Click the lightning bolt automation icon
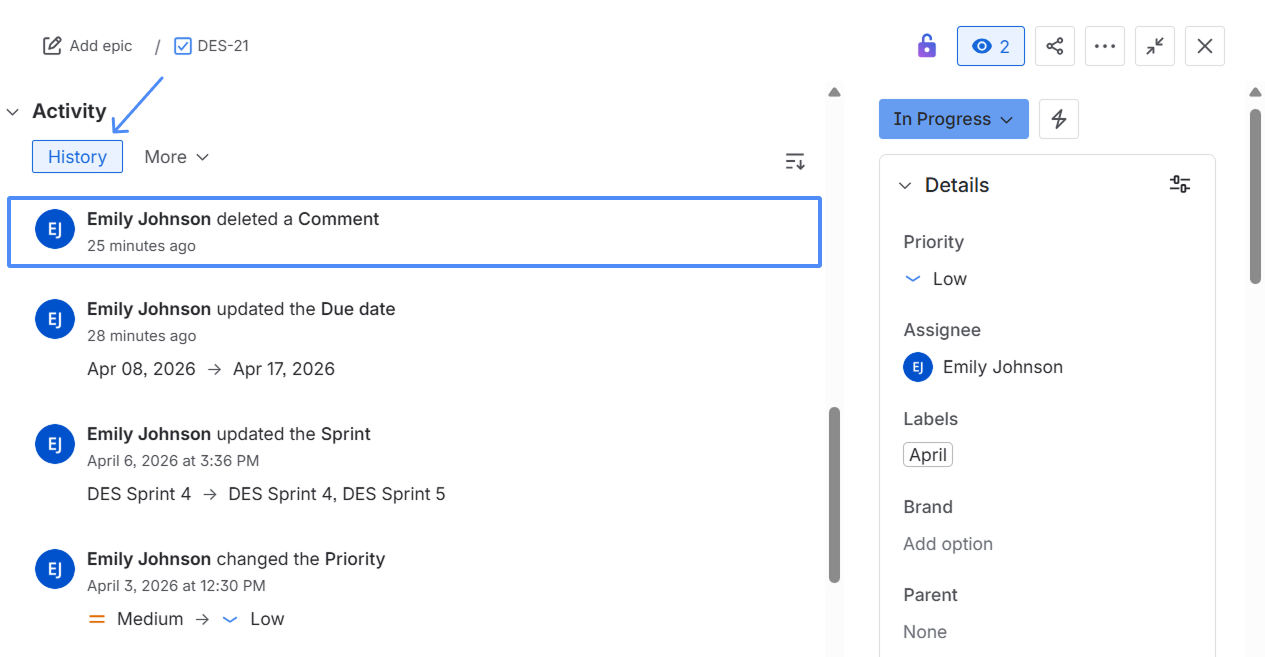The width and height of the screenshot is (1265, 657). [x=1059, y=119]
